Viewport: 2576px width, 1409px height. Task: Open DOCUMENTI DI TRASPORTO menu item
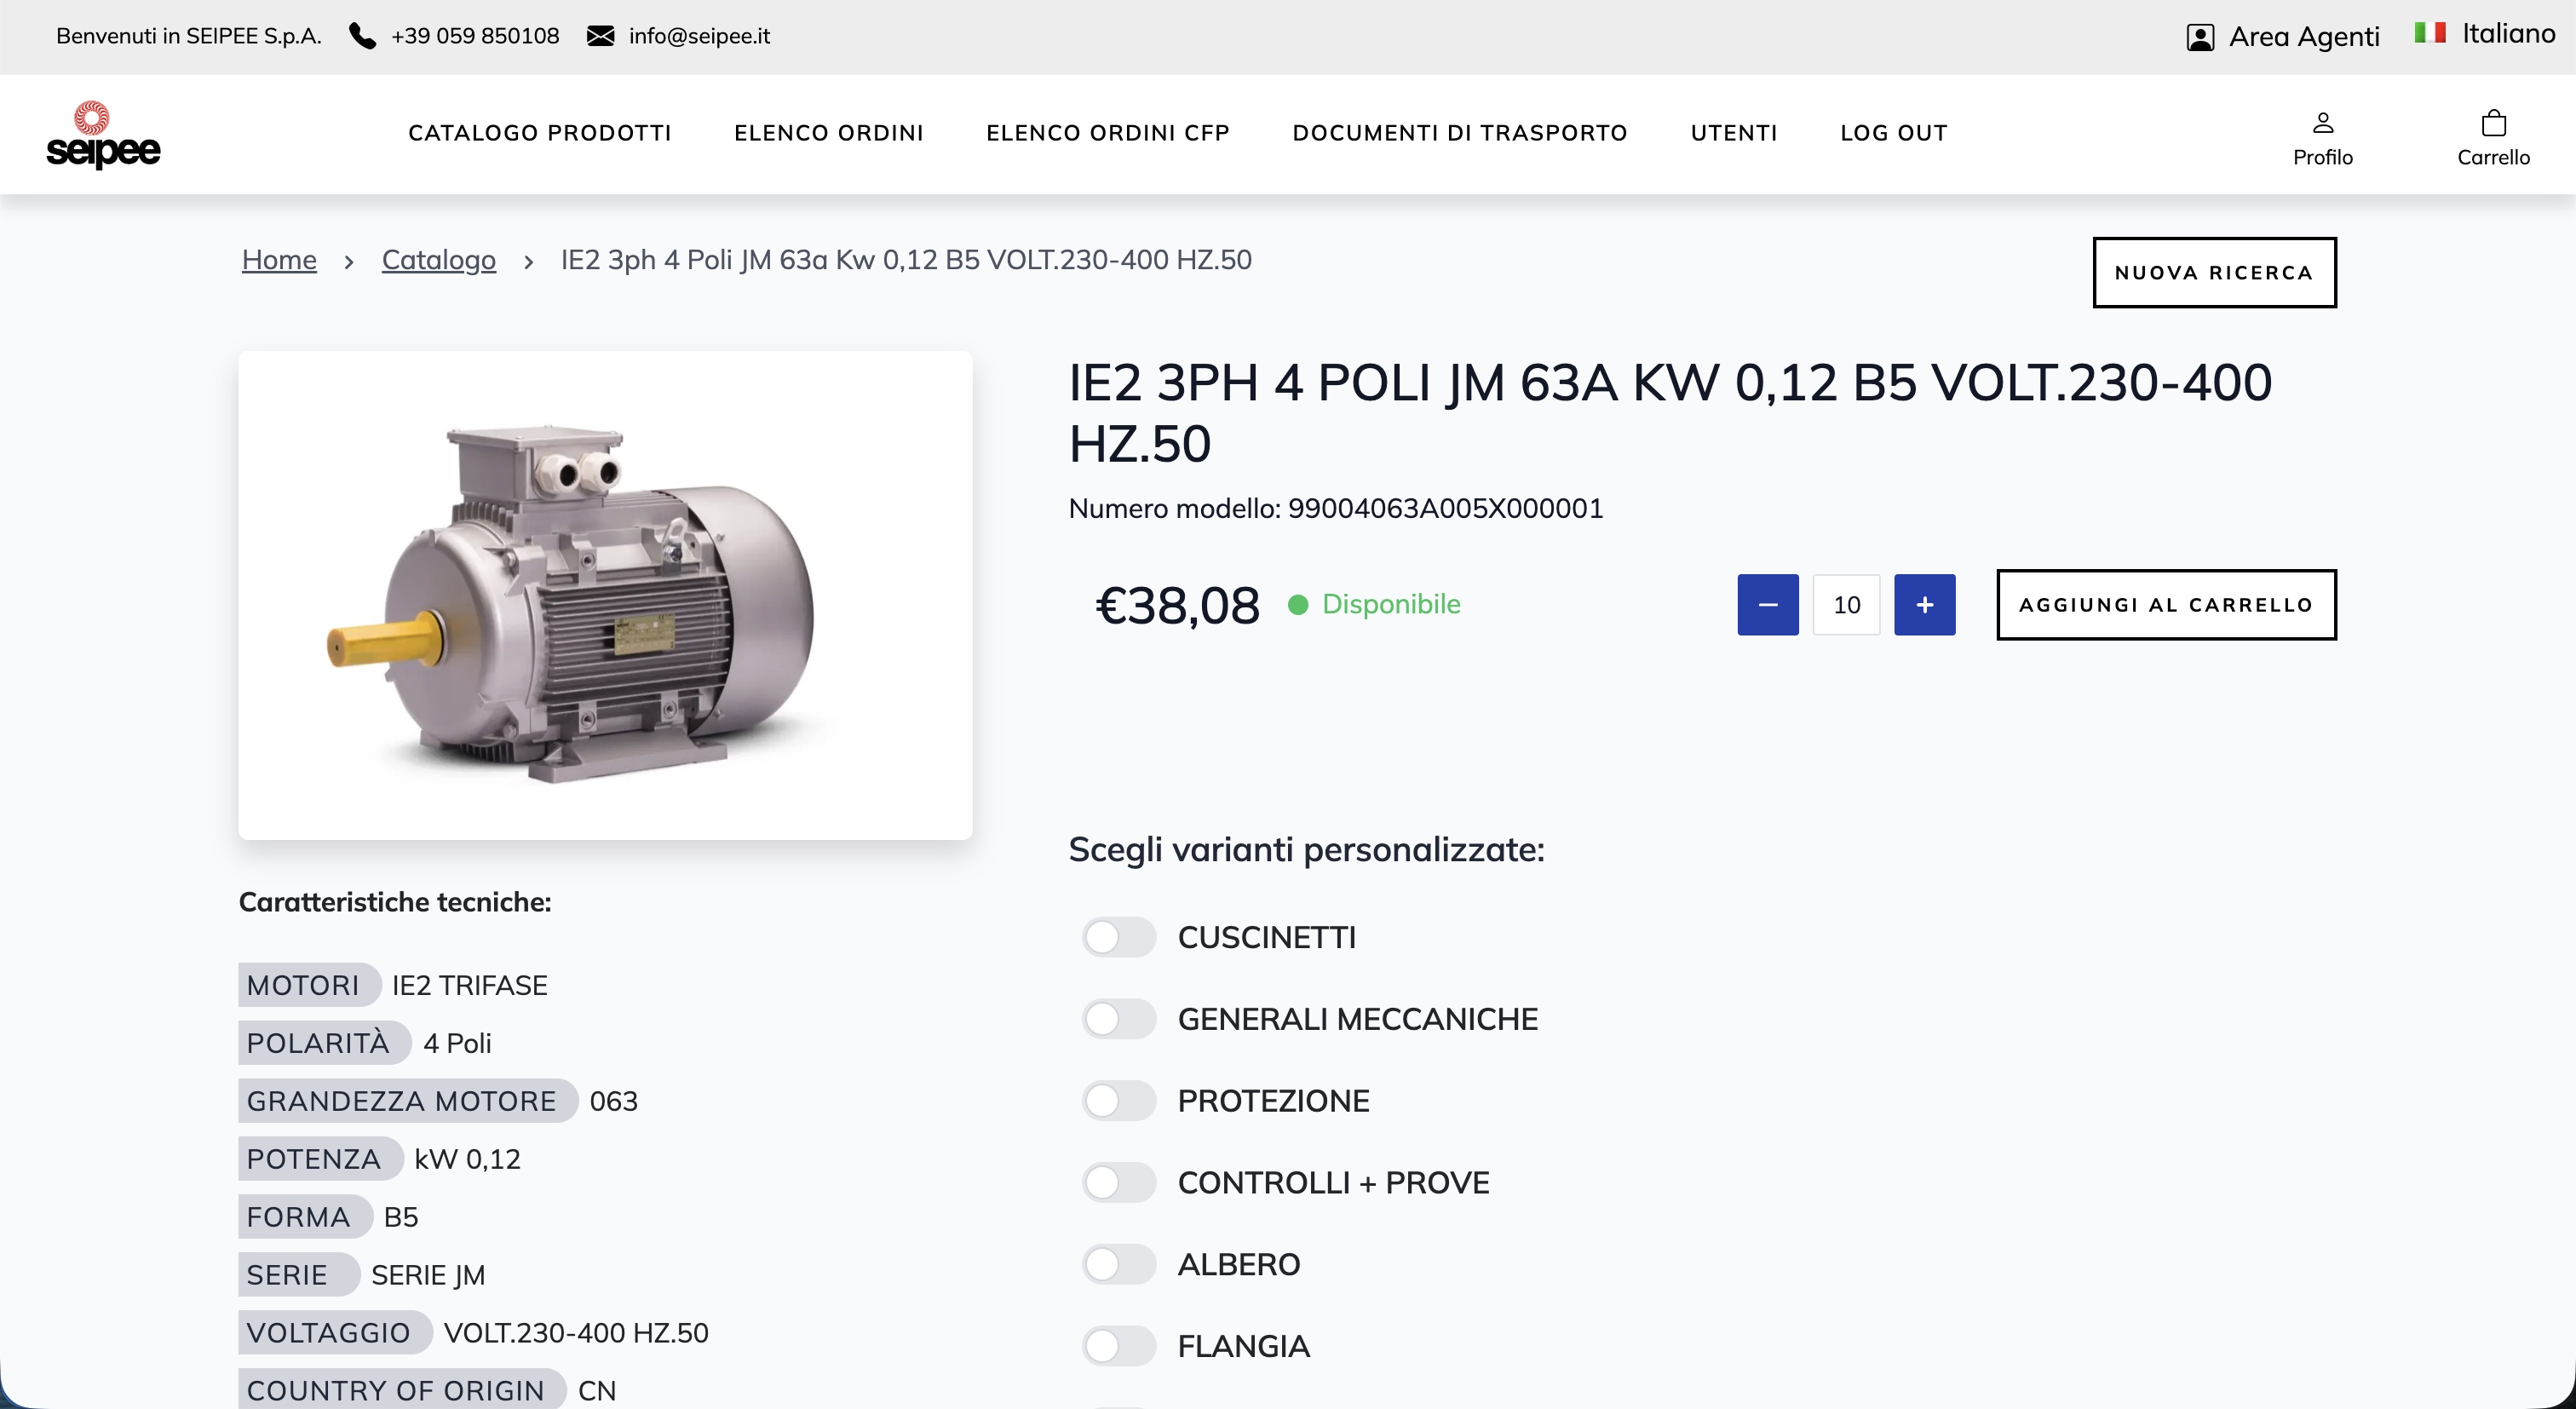[x=1460, y=133]
